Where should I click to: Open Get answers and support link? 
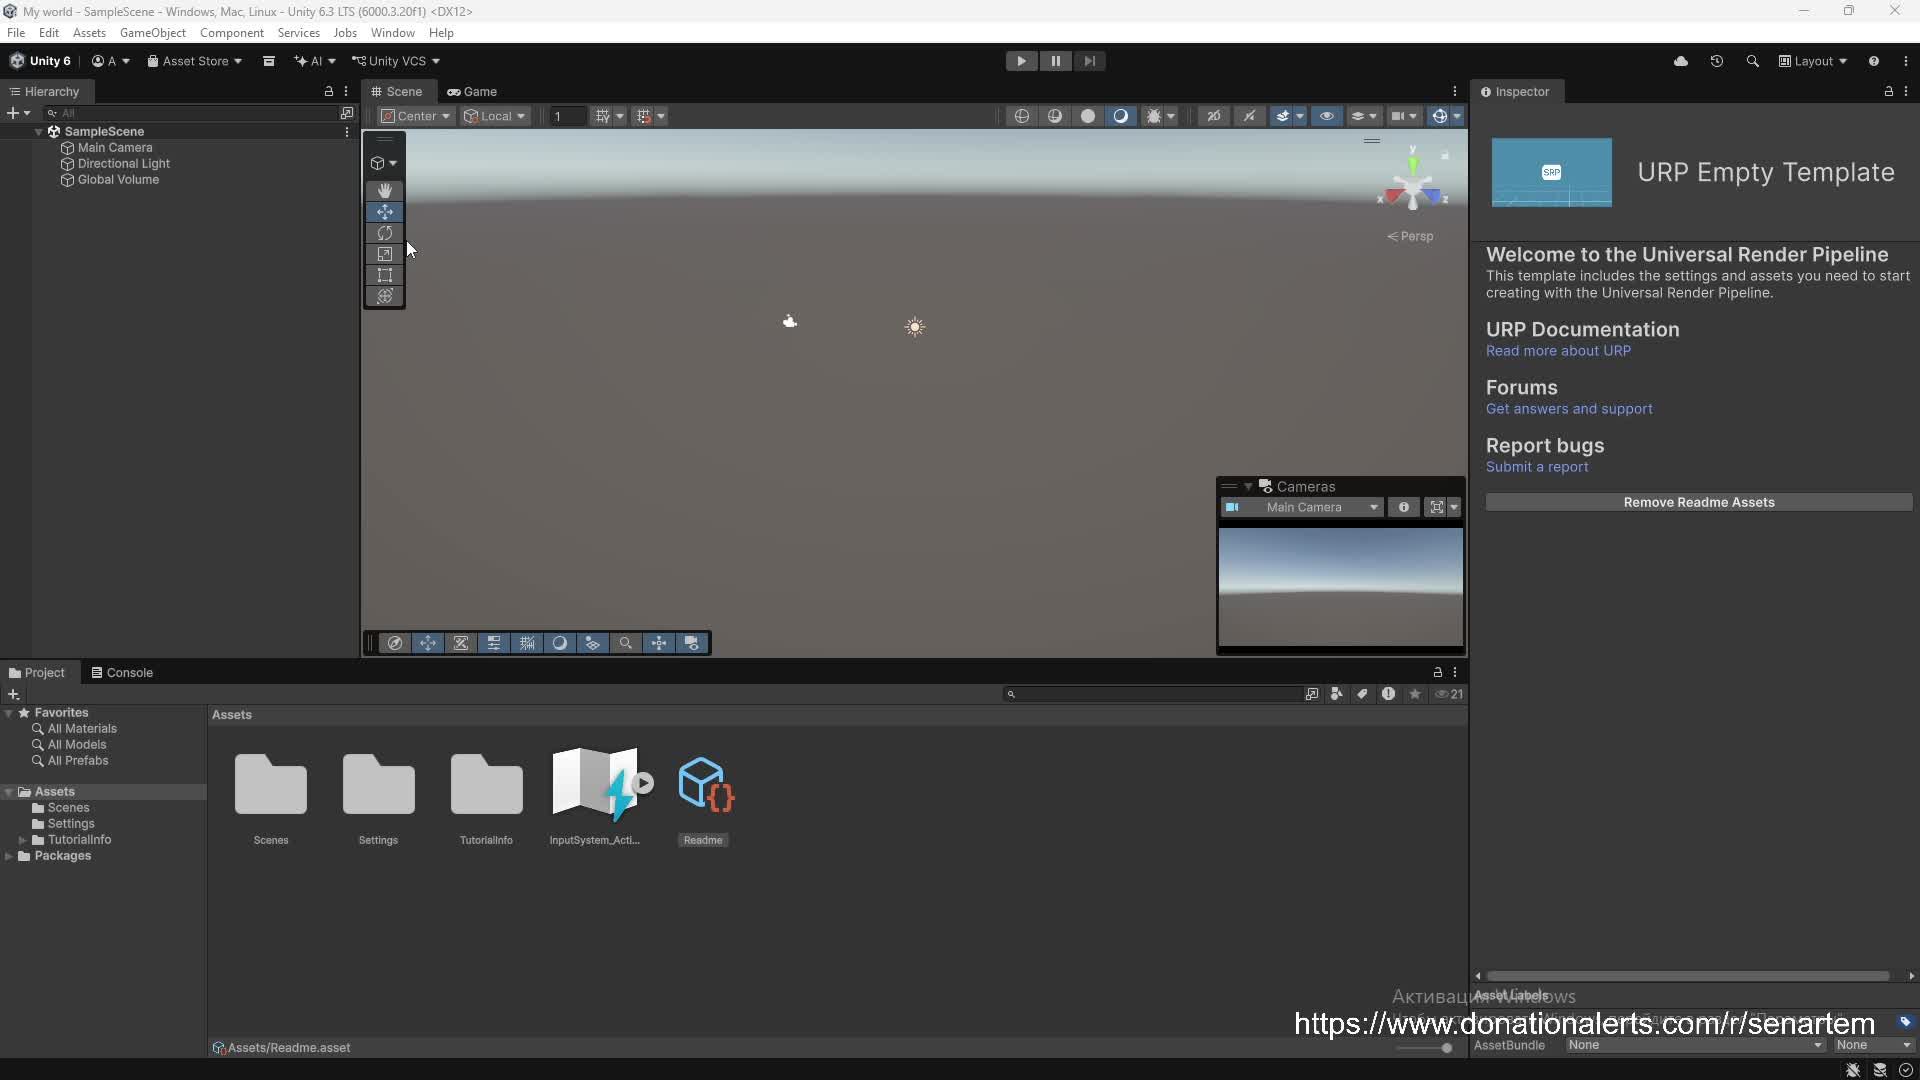1569,409
